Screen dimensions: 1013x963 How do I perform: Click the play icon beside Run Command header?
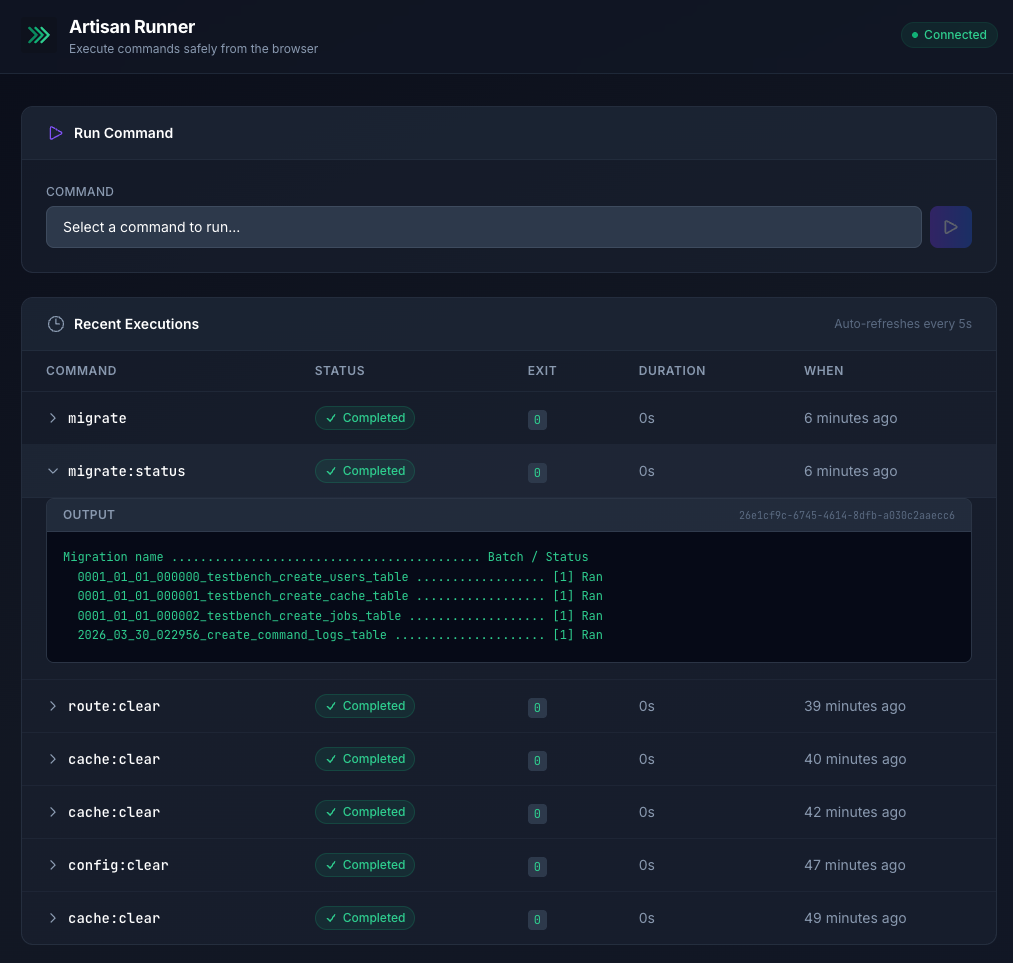pyautogui.click(x=56, y=132)
